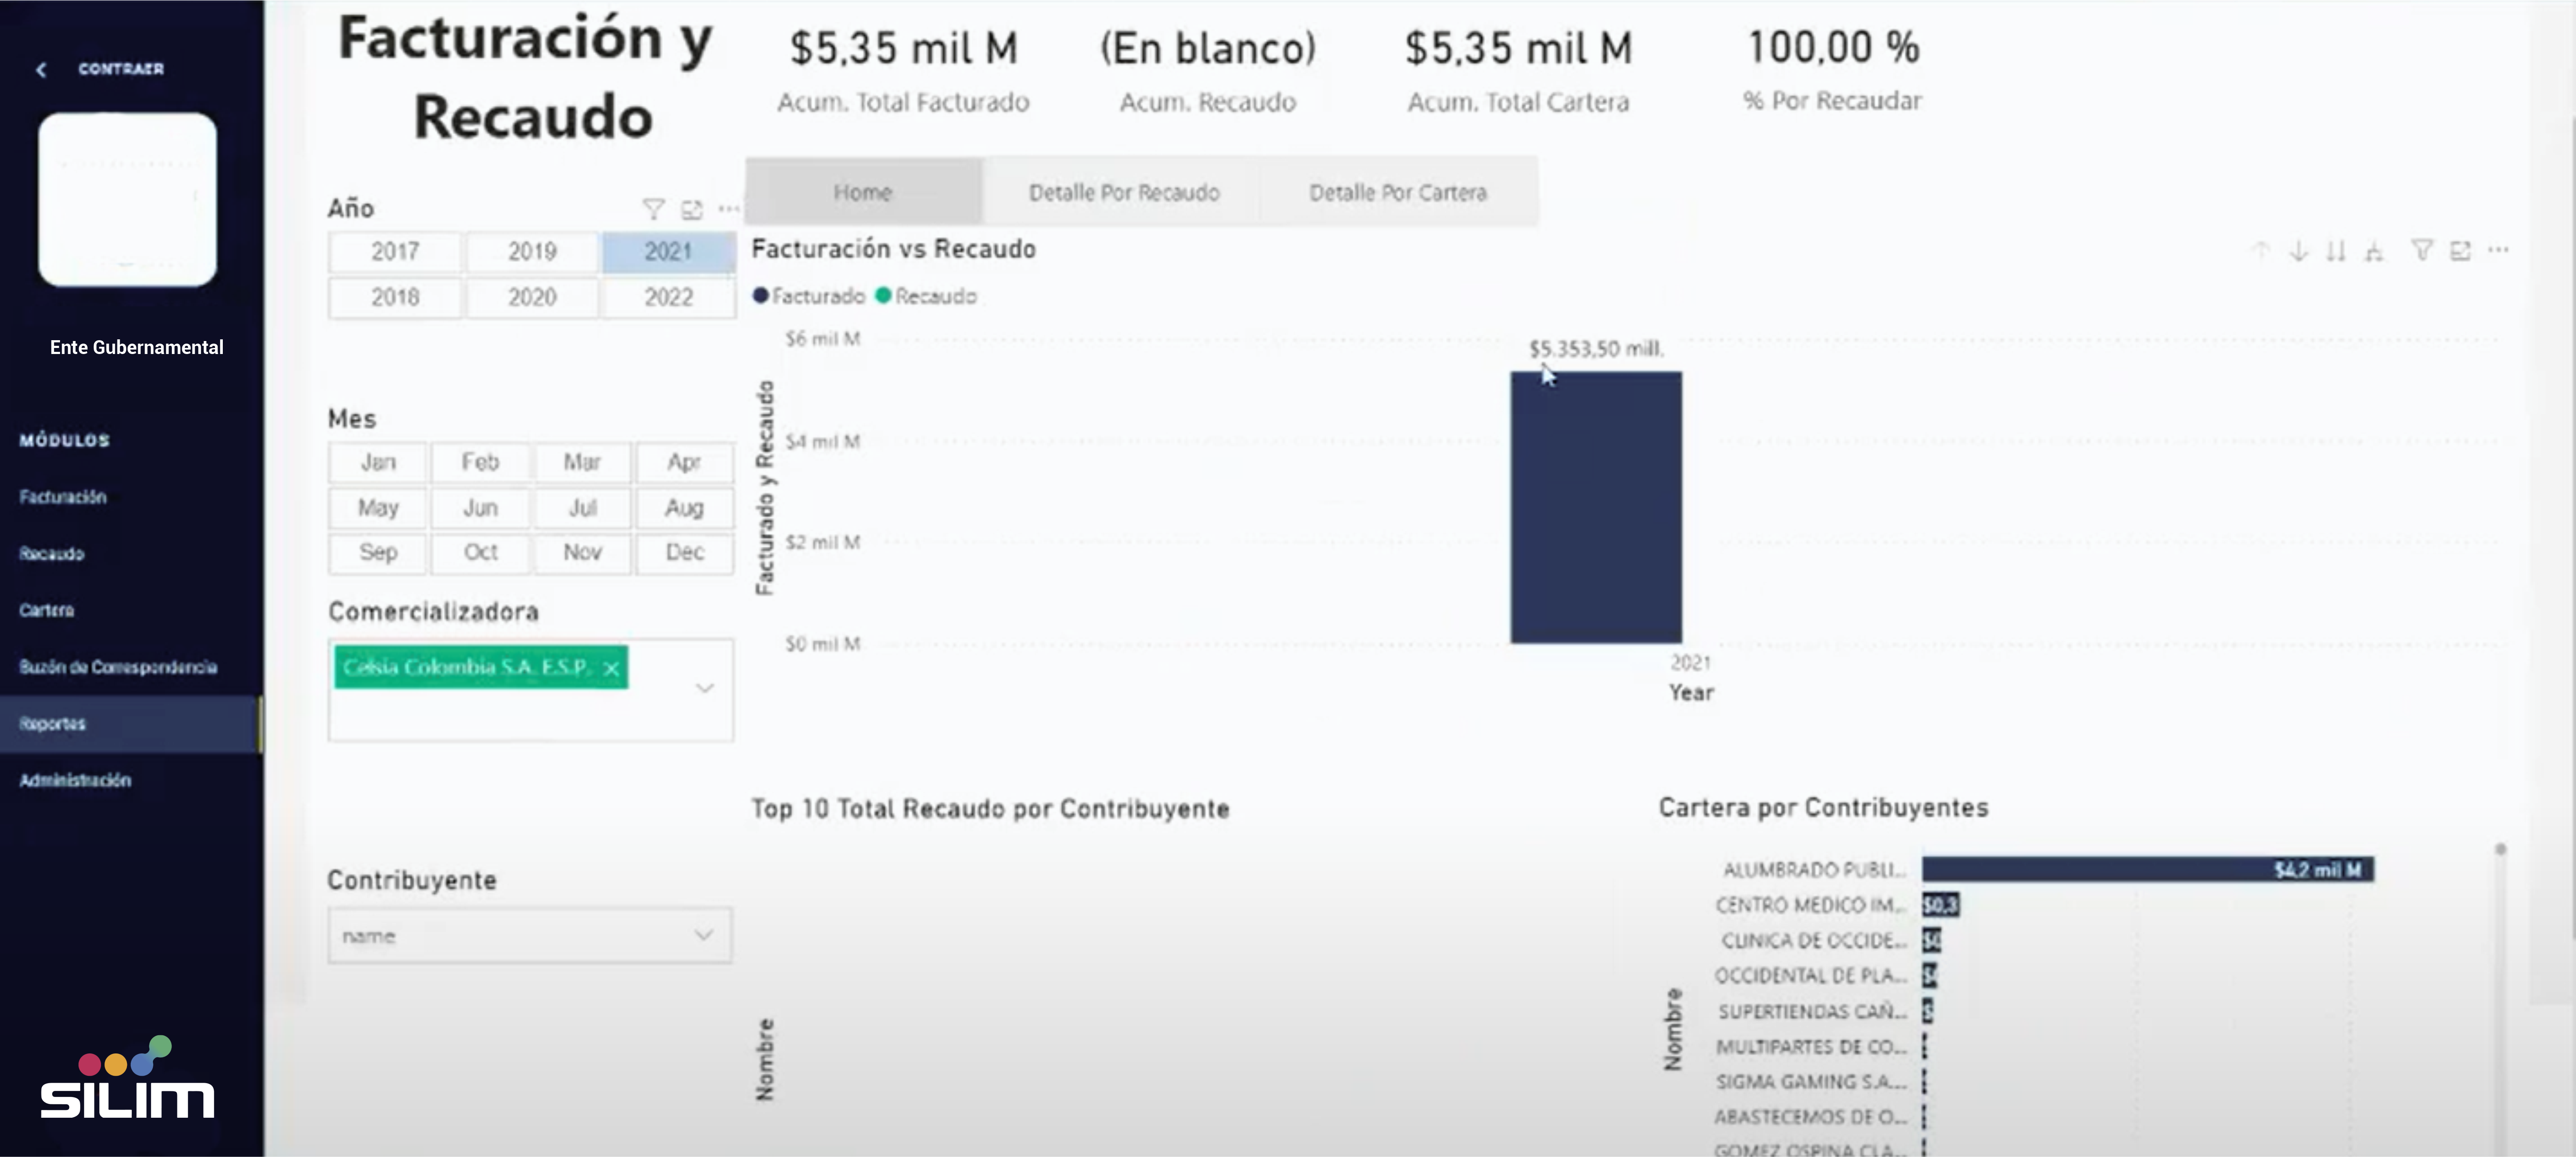Click the drill up arrow on the chart

point(2260,250)
